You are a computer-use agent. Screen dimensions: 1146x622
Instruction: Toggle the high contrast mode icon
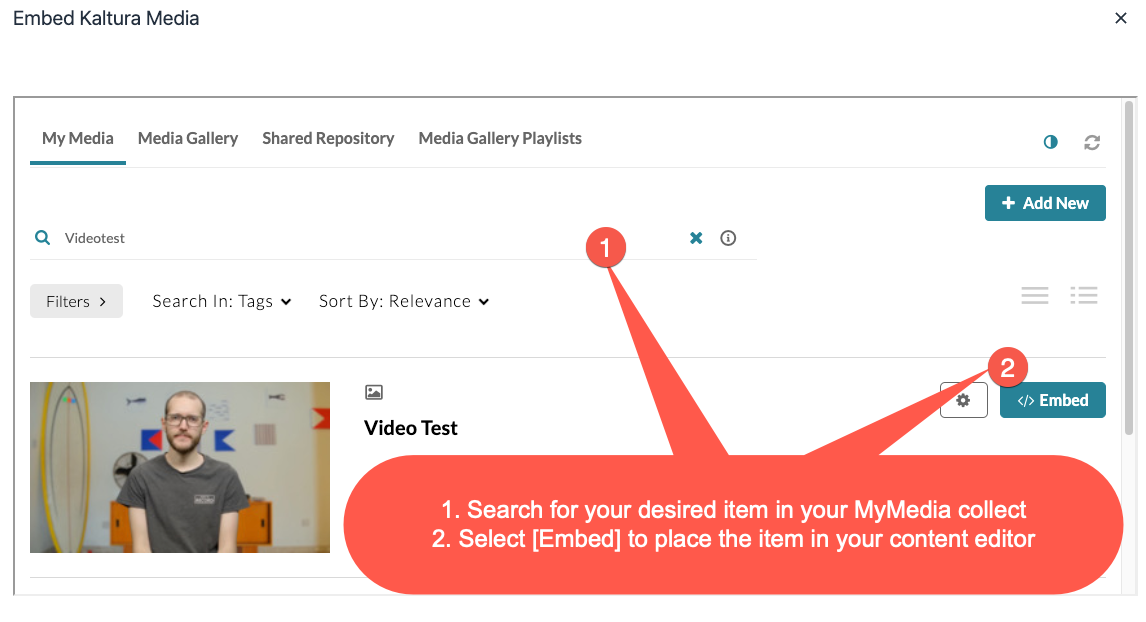1050,142
